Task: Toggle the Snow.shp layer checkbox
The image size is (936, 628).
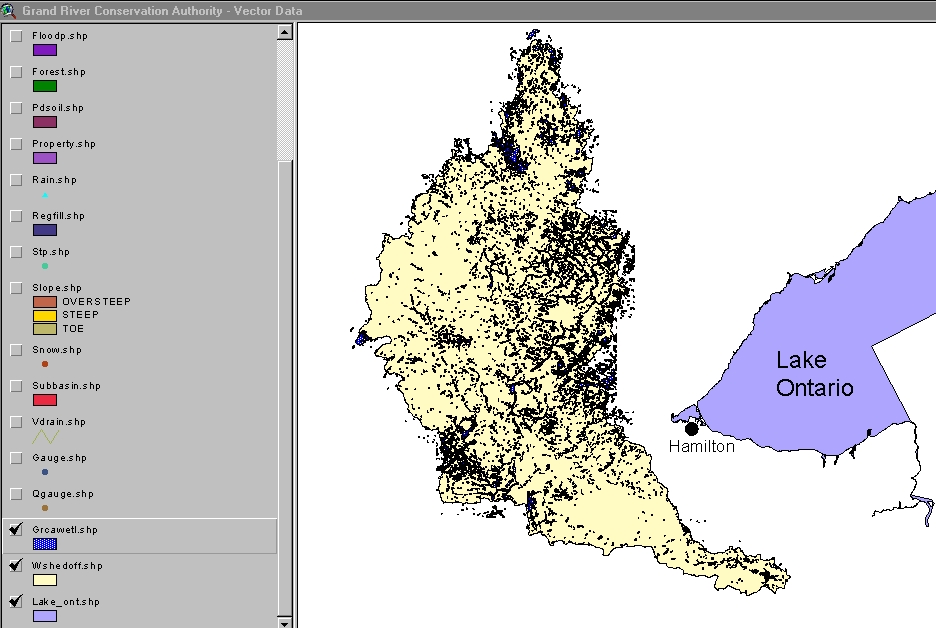Action: coord(16,350)
